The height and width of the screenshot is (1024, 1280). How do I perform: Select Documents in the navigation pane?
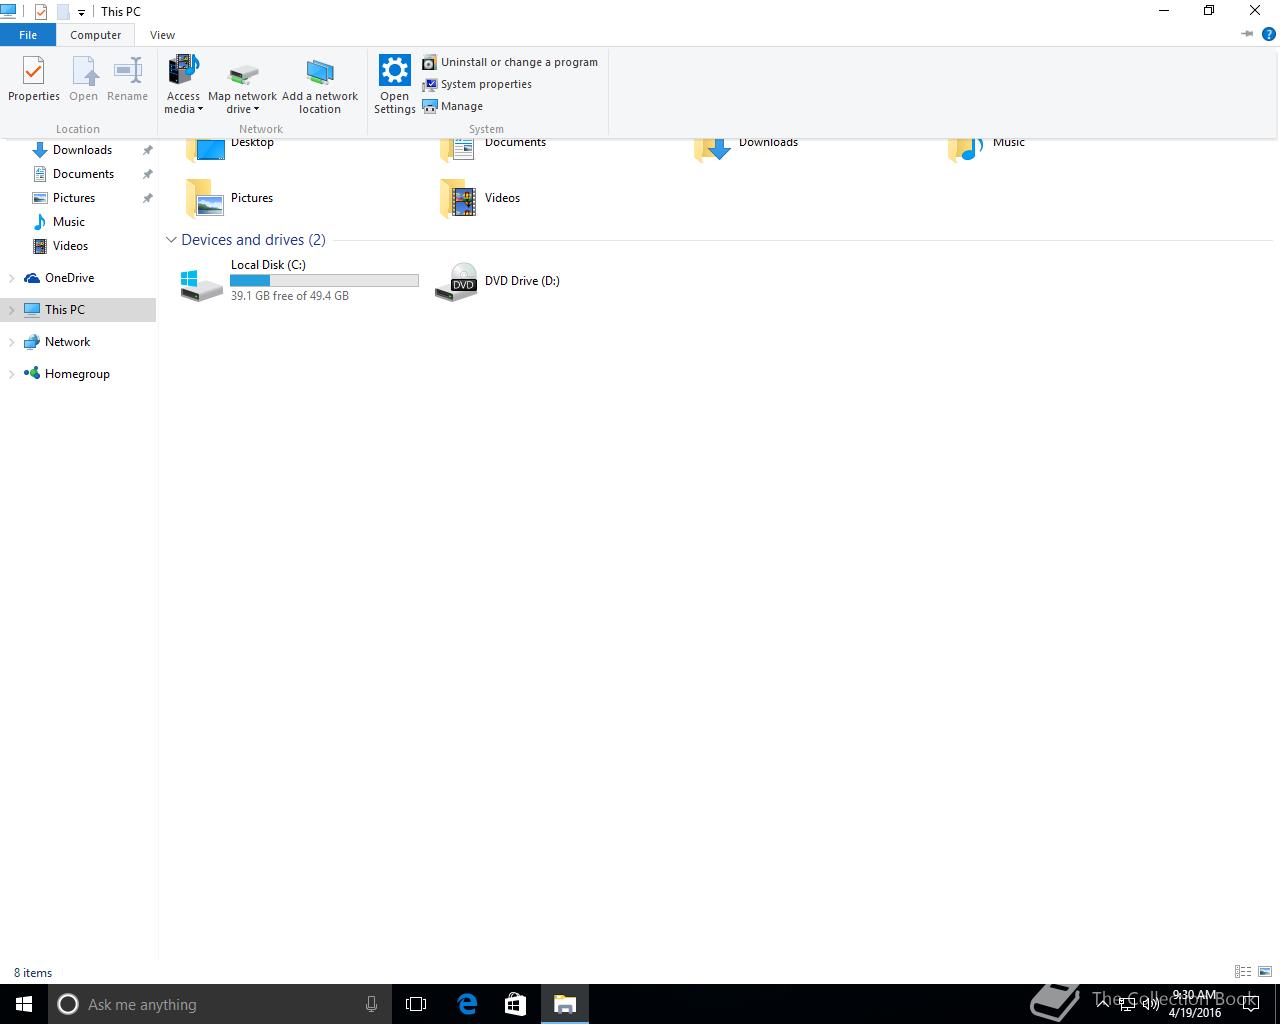(83, 174)
